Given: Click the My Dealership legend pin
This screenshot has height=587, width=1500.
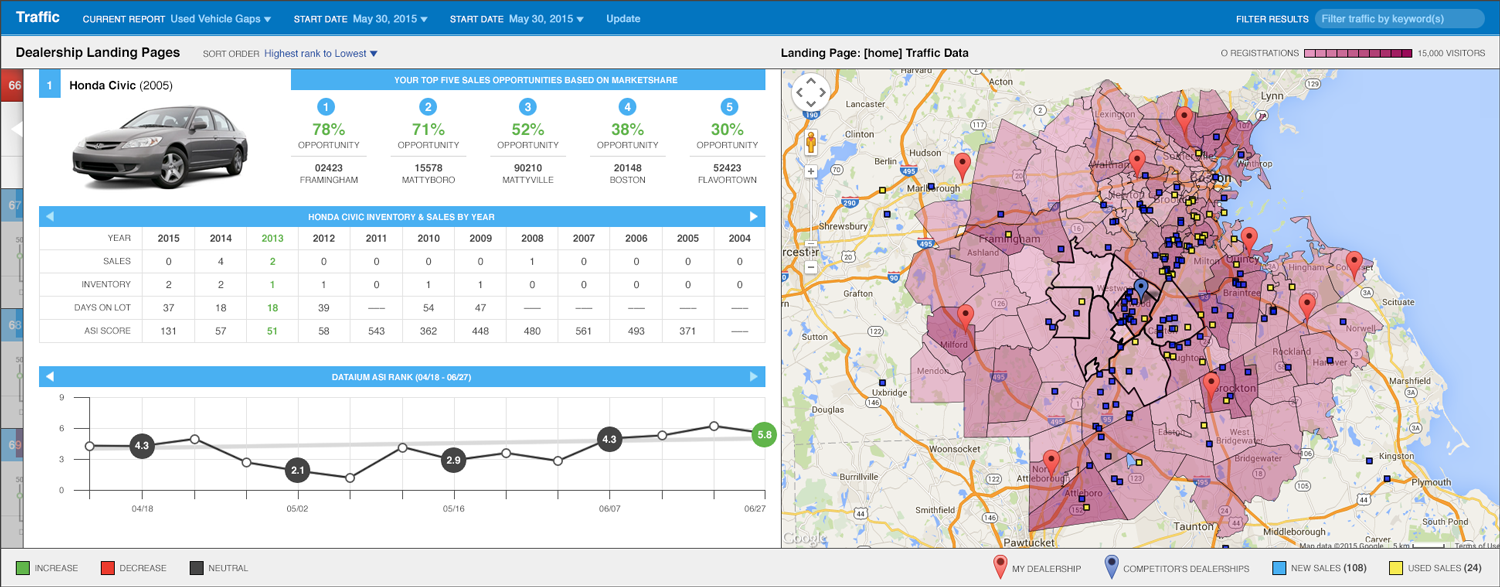Looking at the screenshot, I should (999, 568).
